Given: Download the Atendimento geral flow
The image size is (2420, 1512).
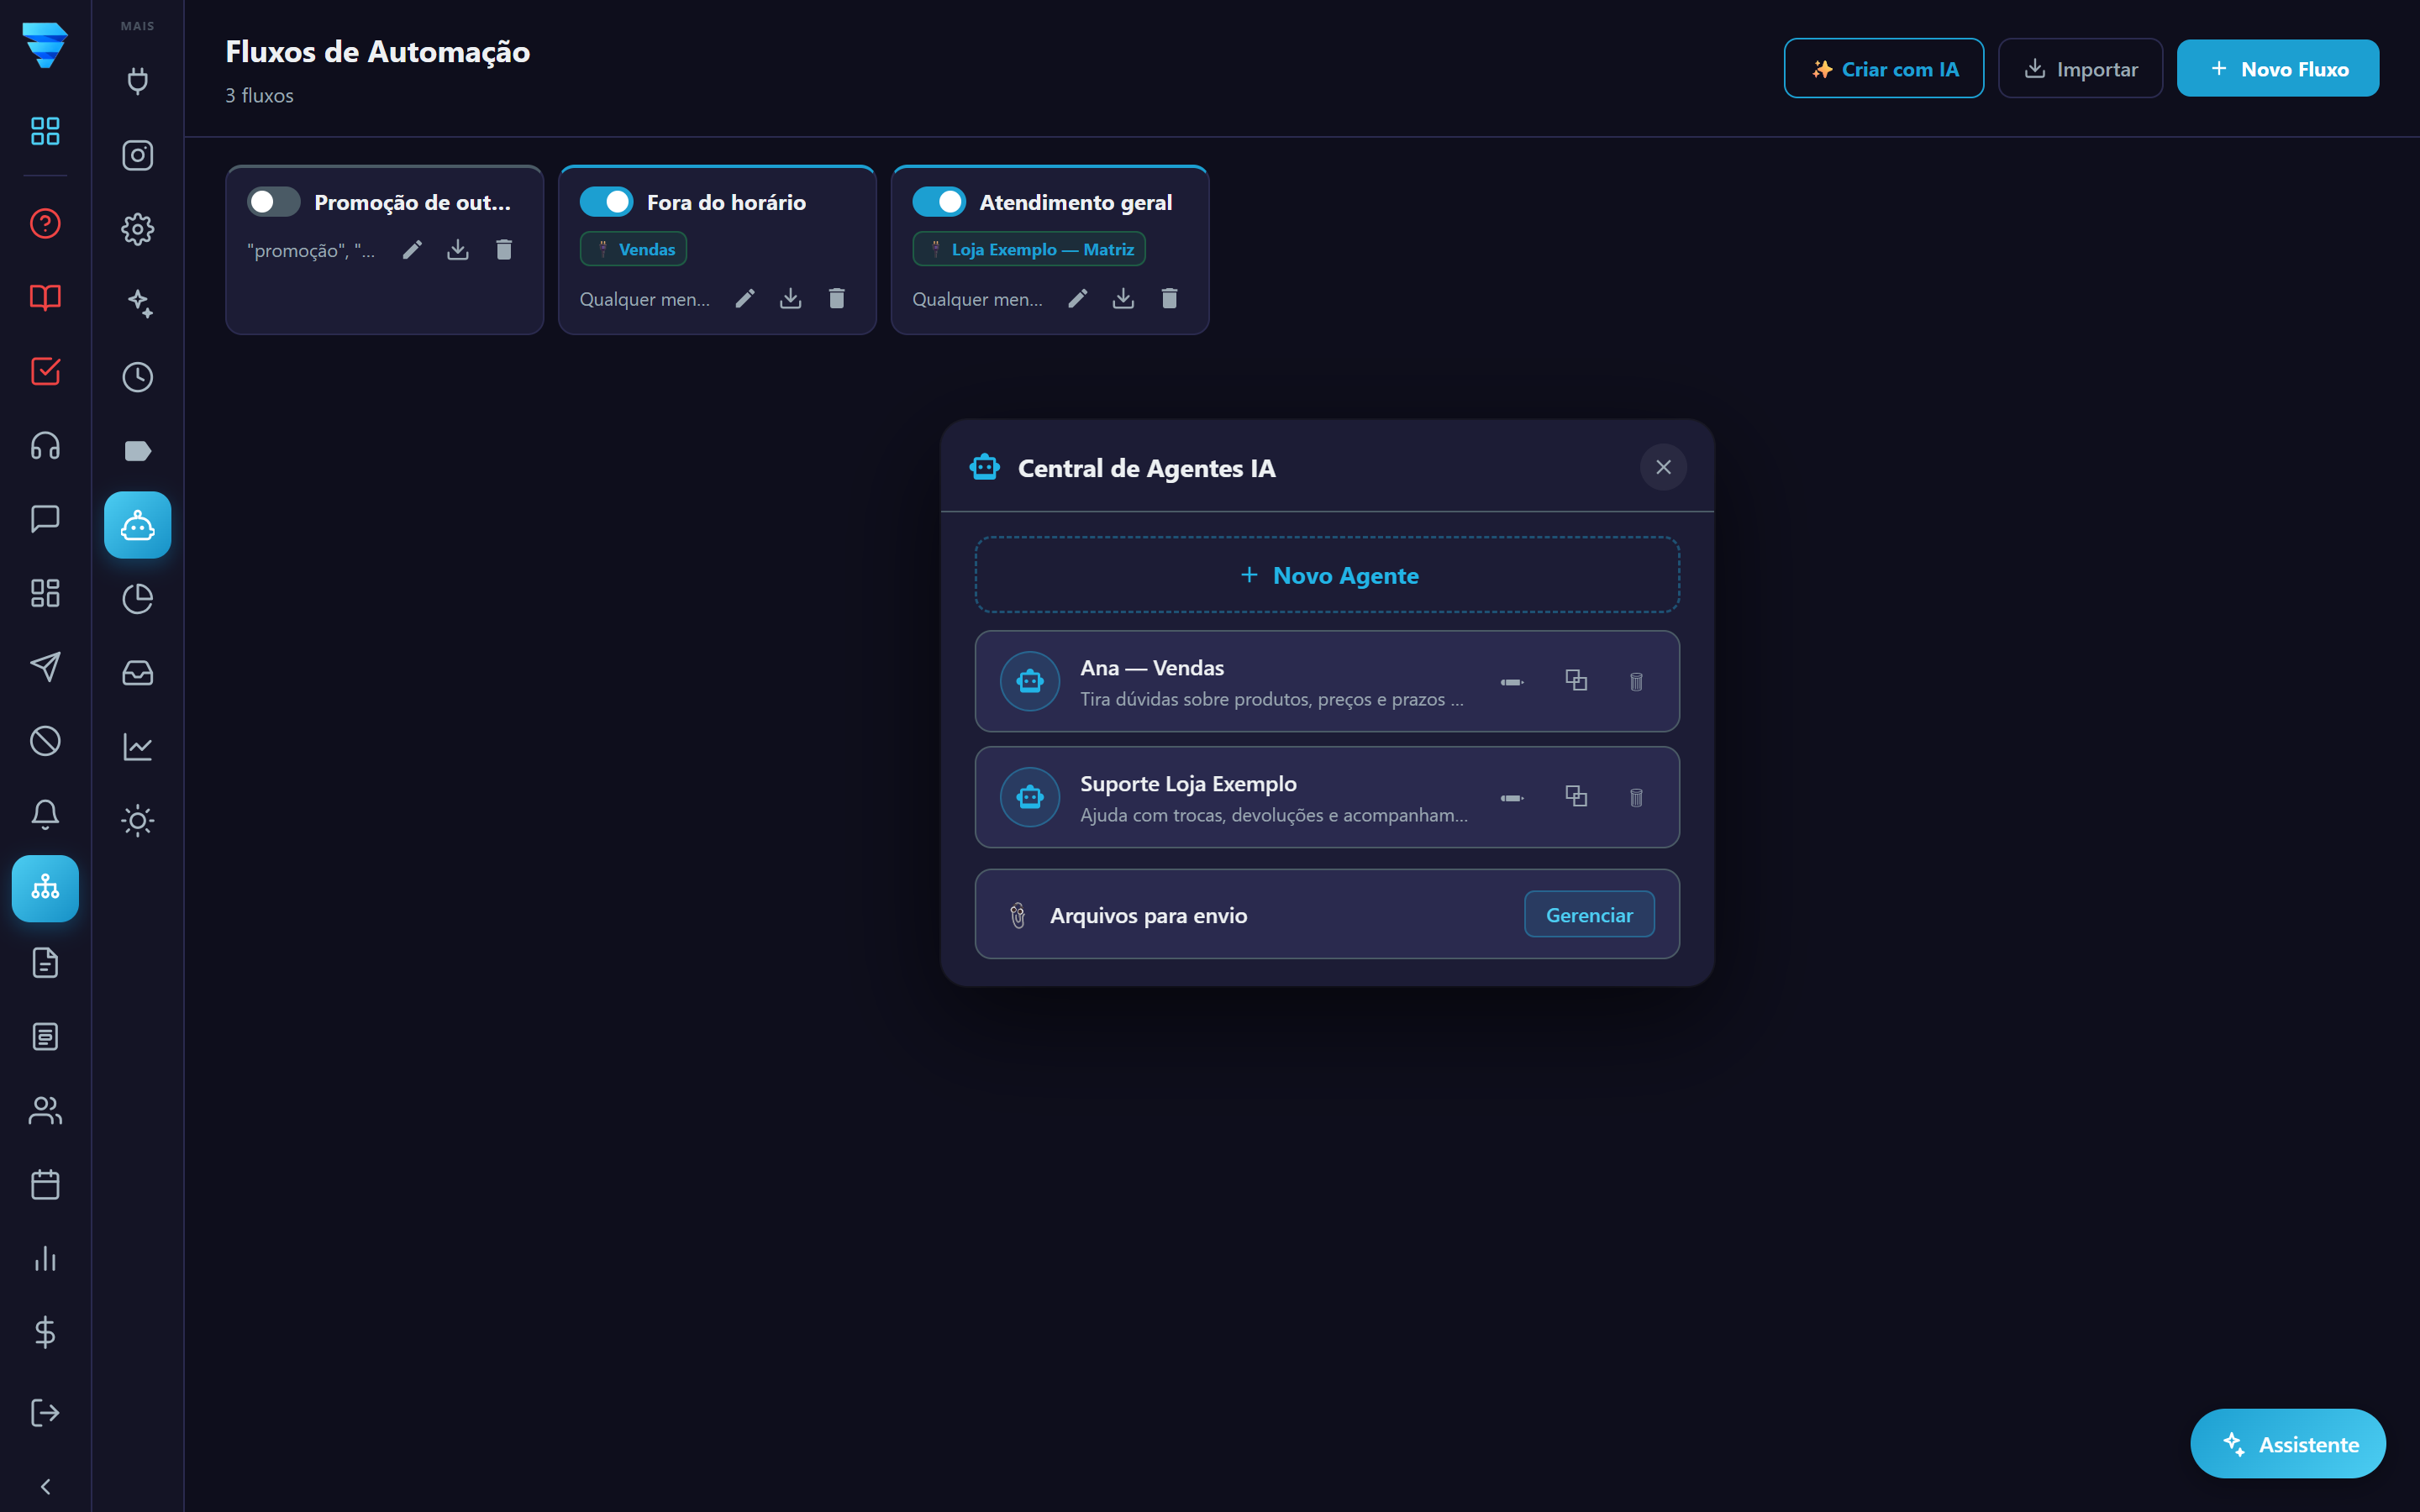Looking at the screenshot, I should [x=1123, y=298].
